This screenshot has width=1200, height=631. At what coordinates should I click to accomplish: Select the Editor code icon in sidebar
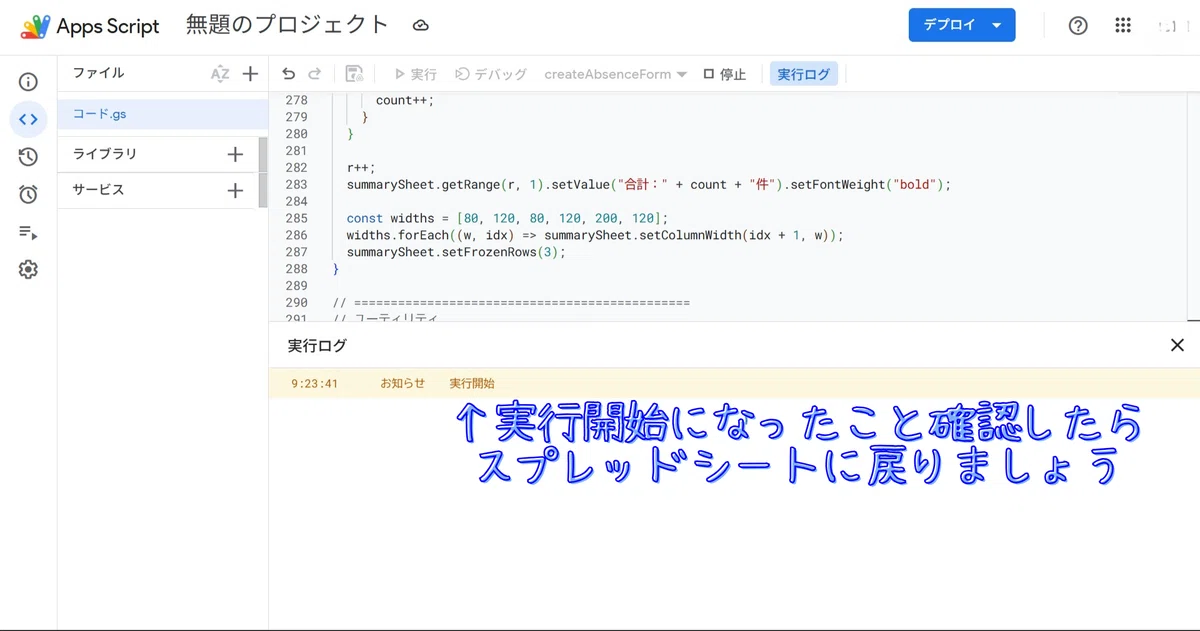pyautogui.click(x=28, y=120)
